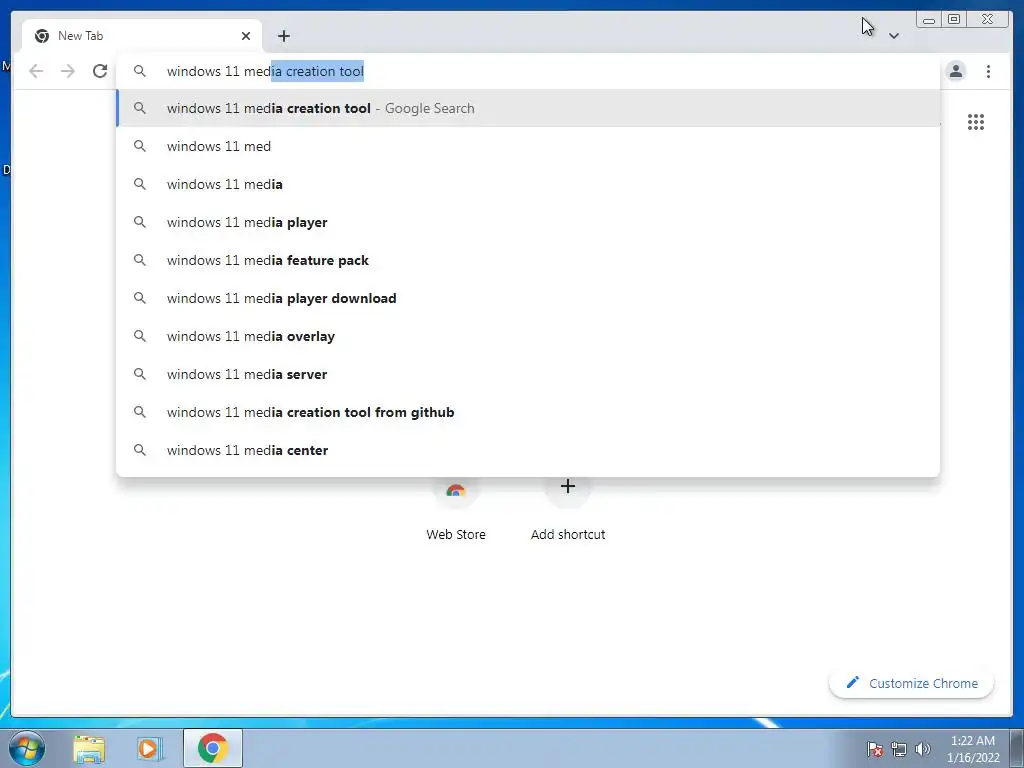Image resolution: width=1024 pixels, height=768 pixels.
Task: Click magnifier icon in the address bar
Action: point(140,71)
